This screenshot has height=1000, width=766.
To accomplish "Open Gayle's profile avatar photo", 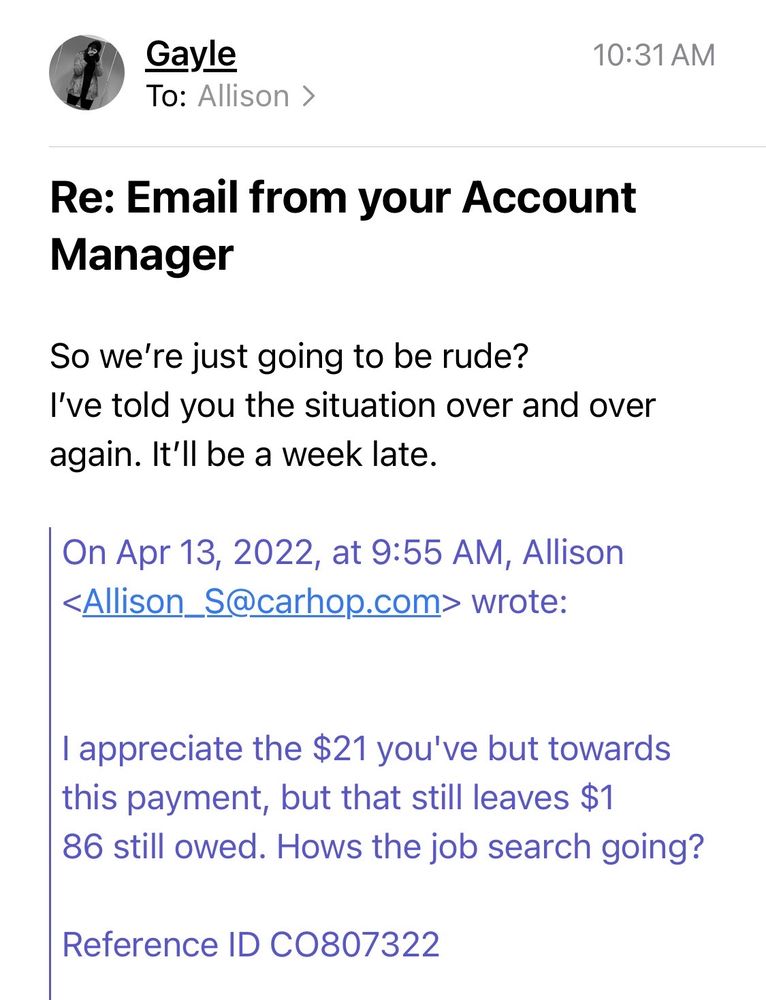I will pos(87,73).
